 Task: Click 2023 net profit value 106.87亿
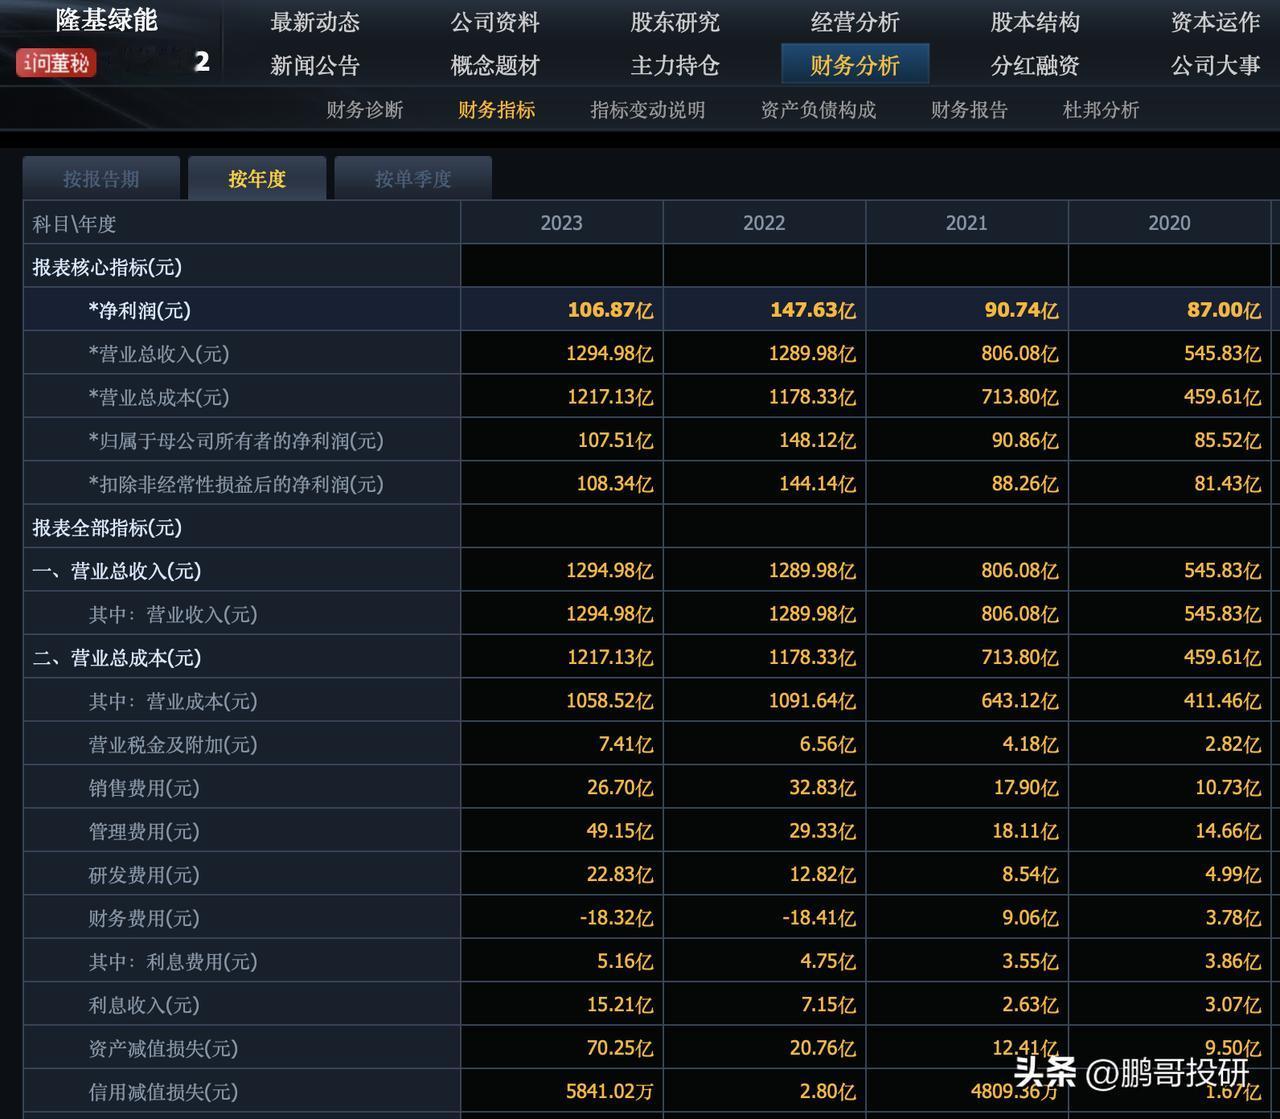pos(610,310)
